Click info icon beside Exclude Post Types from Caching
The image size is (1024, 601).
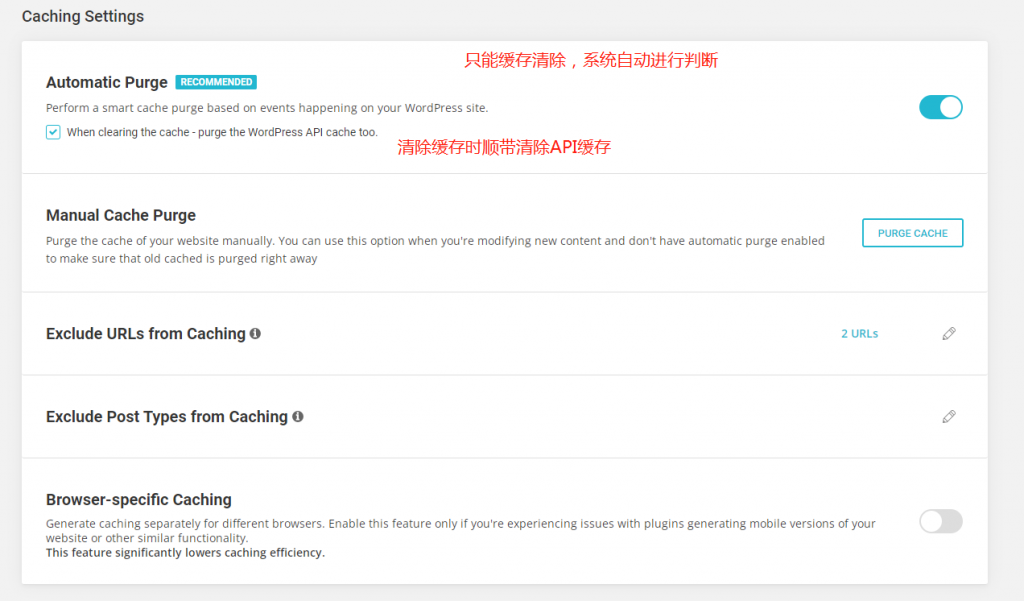298,417
